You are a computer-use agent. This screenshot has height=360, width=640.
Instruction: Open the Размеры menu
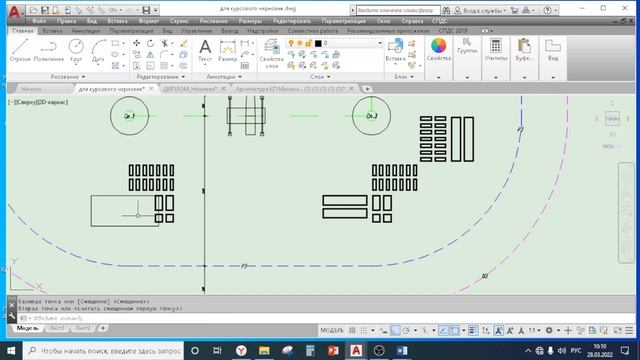[250, 21]
